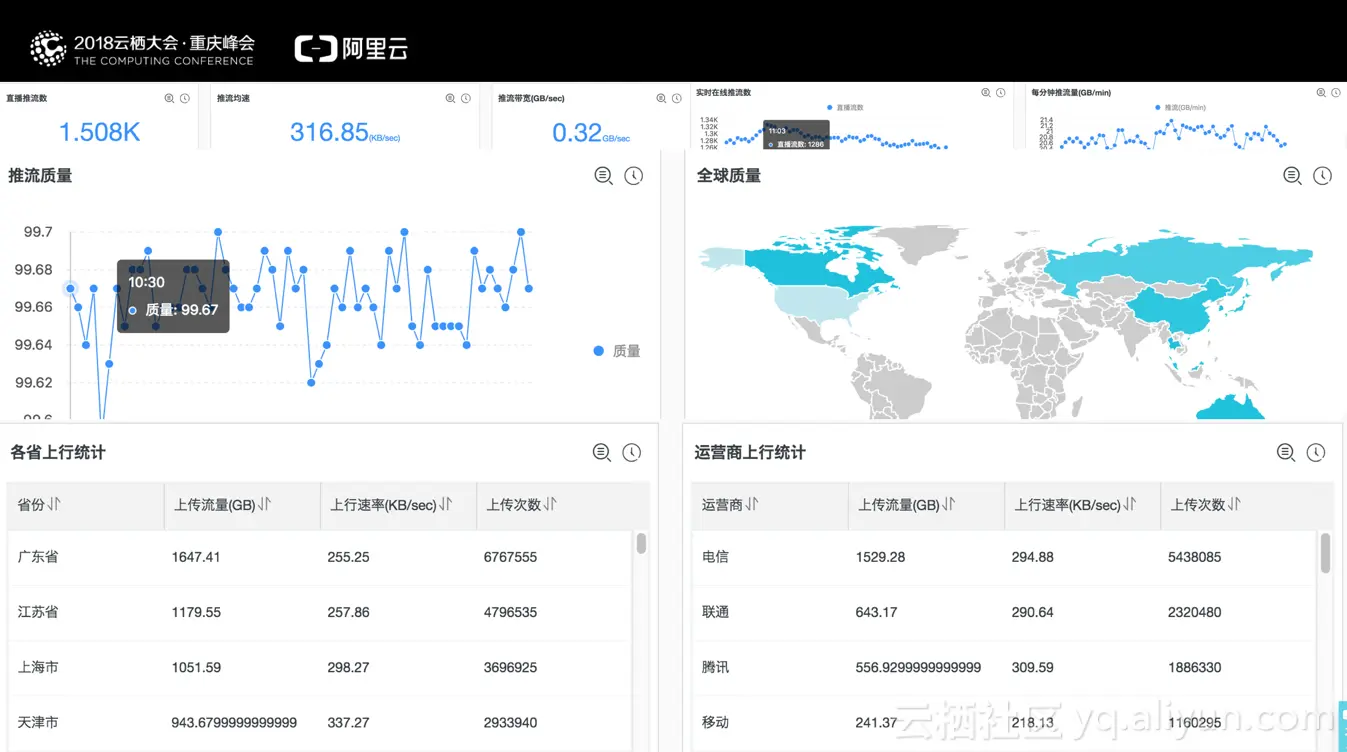Select the 广东省 row cell
Image resolution: width=1347 pixels, height=752 pixels.
point(38,557)
